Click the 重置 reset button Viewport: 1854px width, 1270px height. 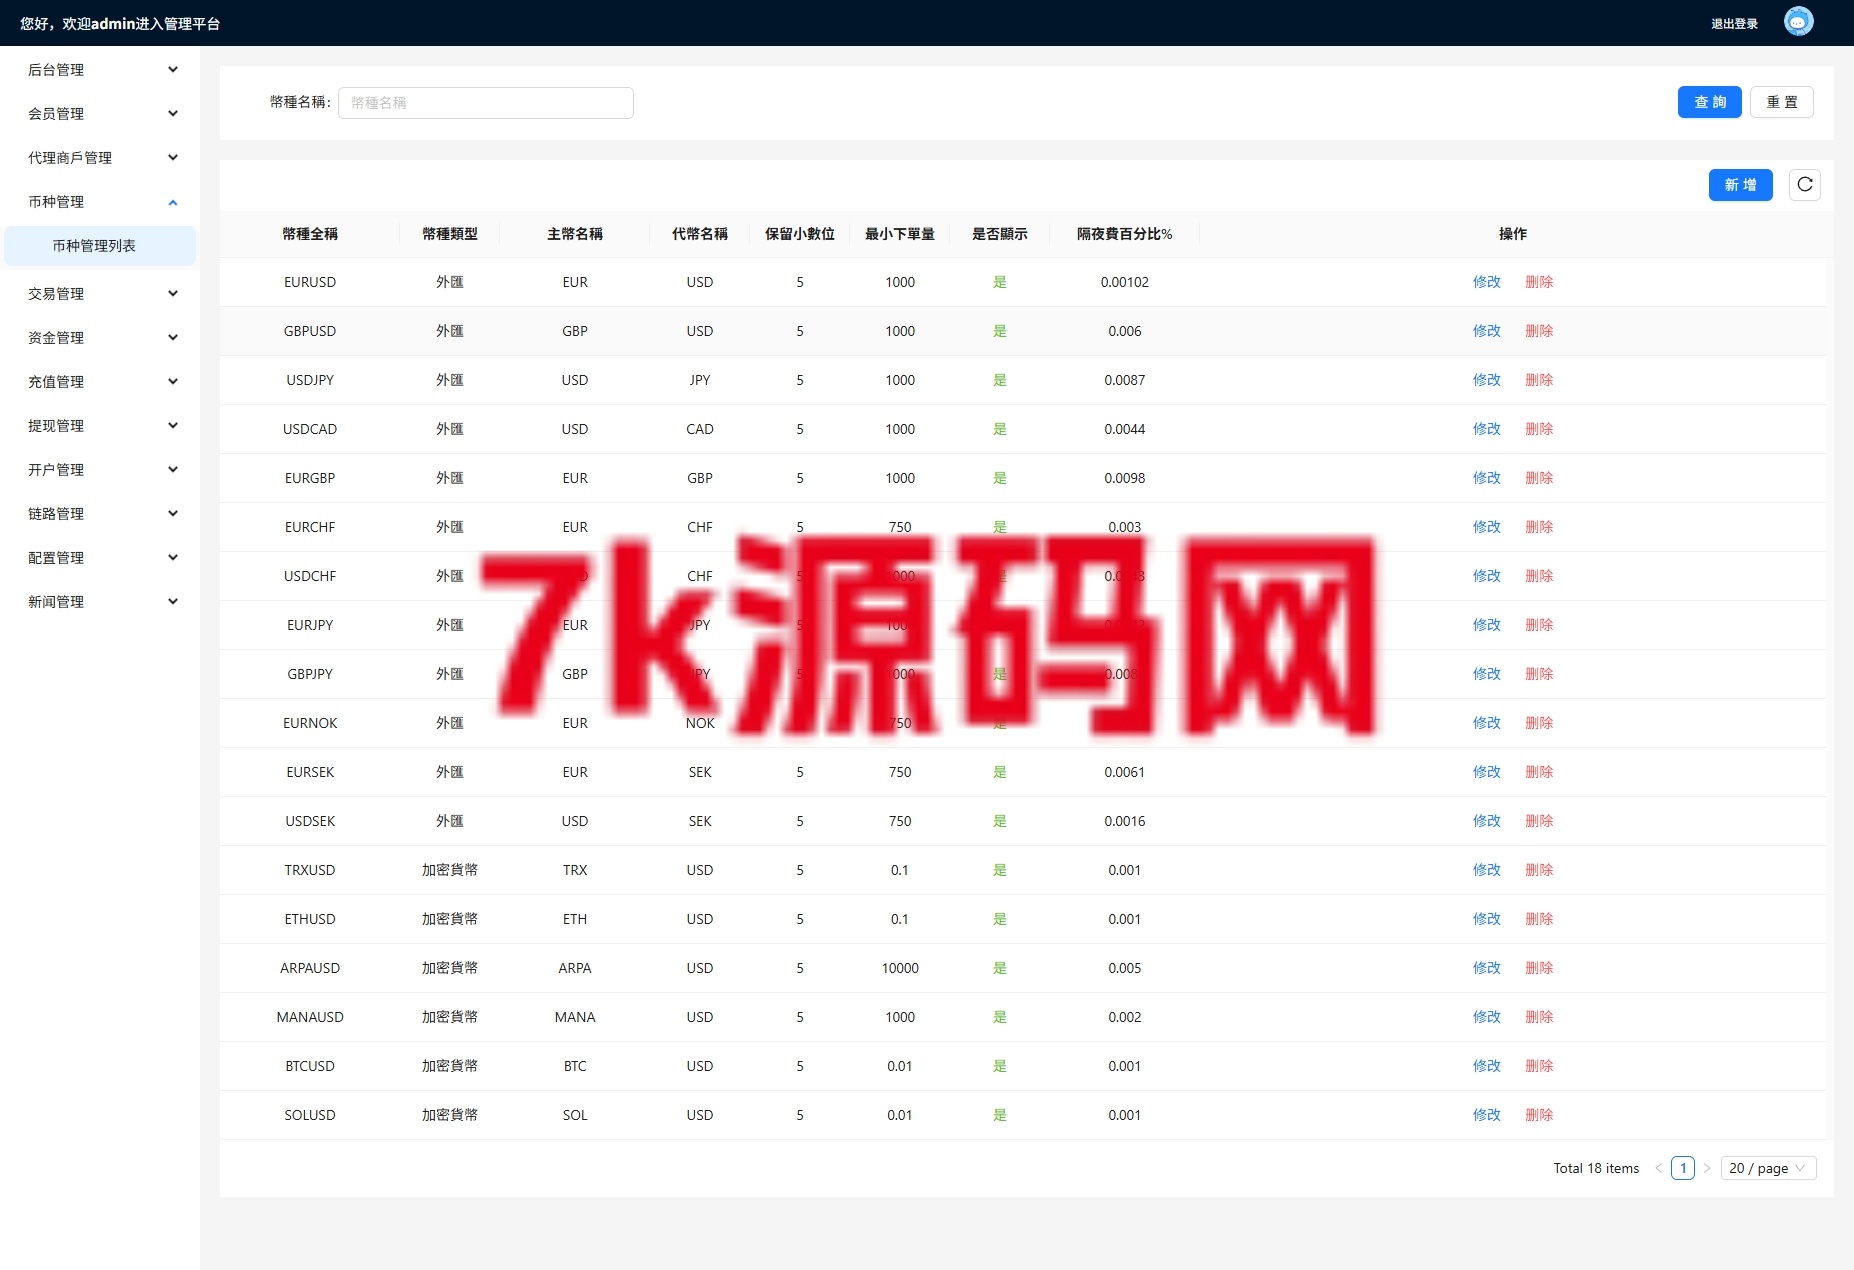click(1781, 102)
